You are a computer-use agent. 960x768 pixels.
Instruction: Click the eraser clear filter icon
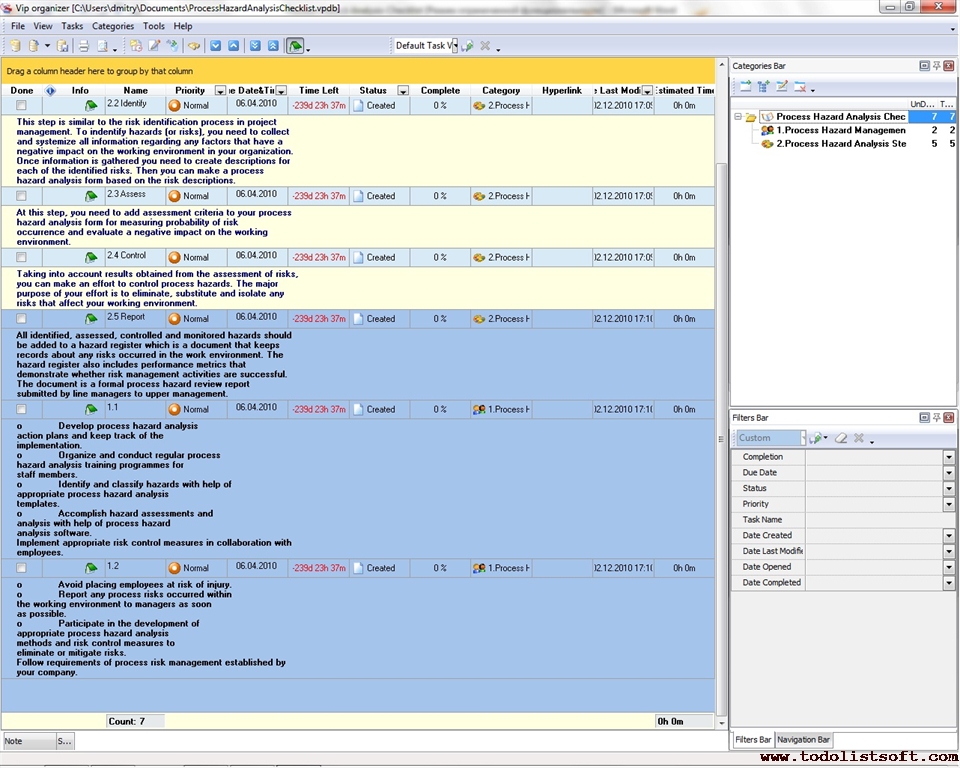click(841, 438)
